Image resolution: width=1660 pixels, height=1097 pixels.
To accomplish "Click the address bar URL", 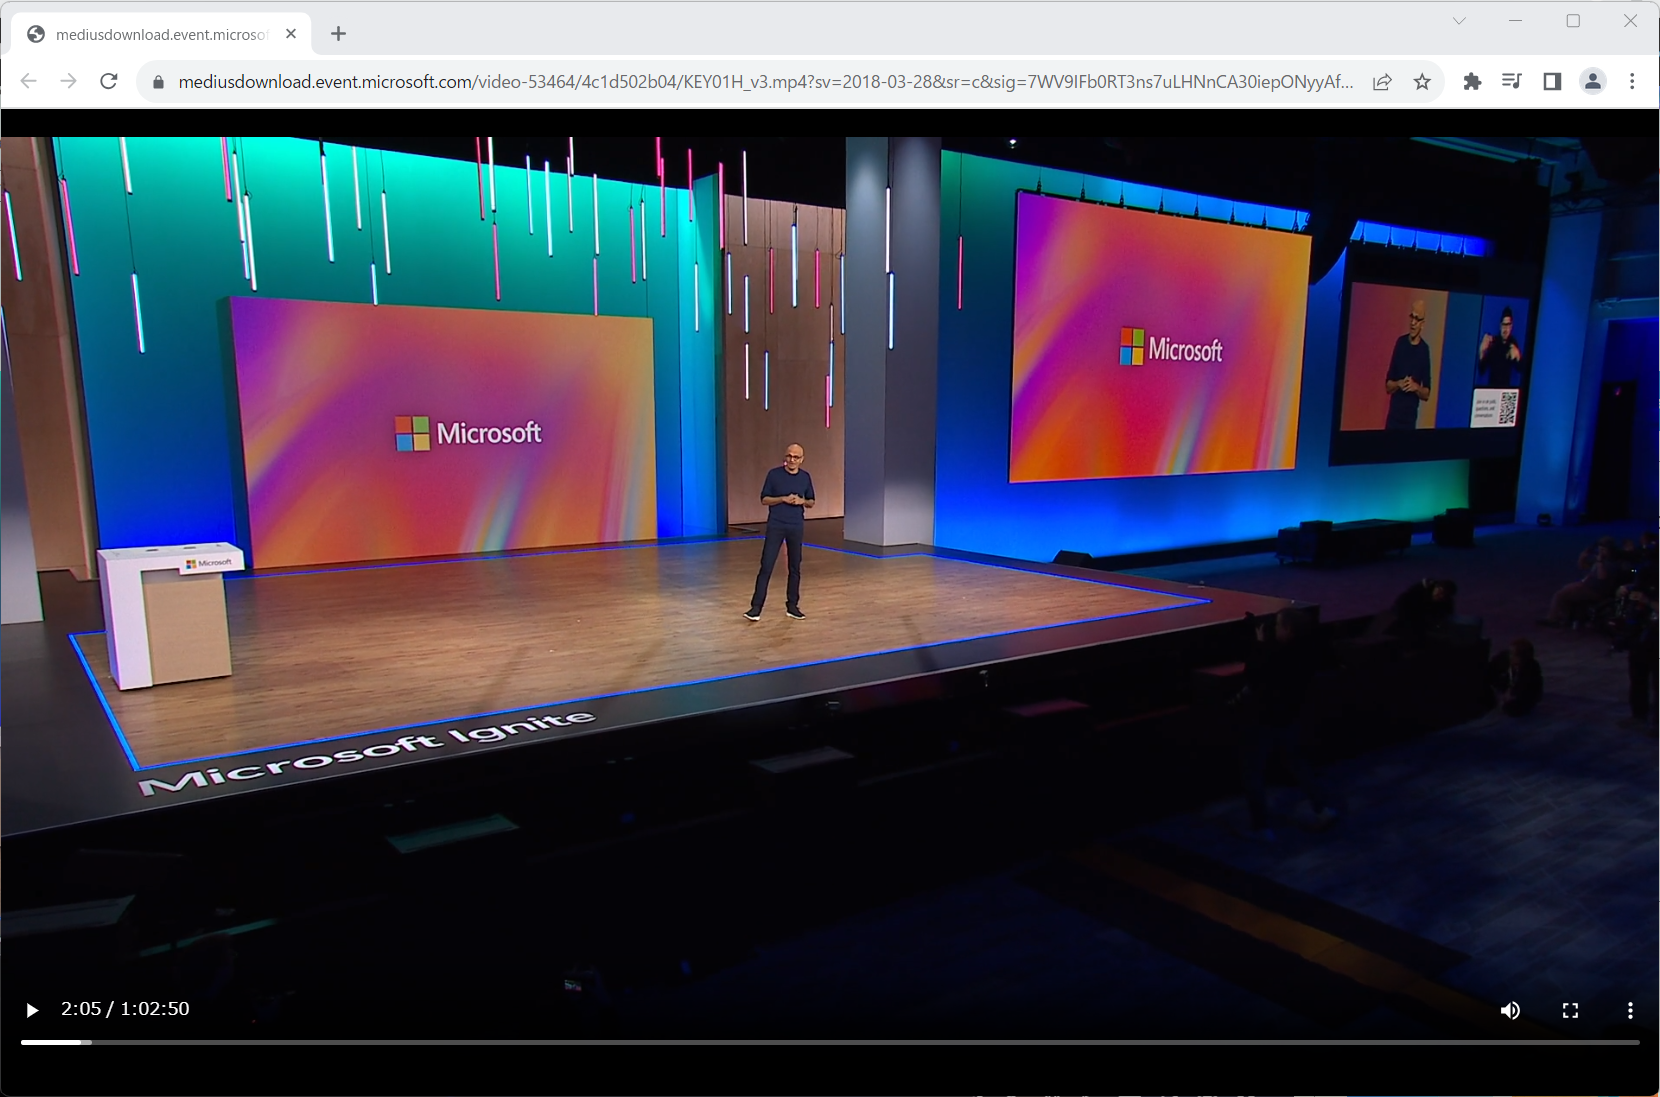I will [x=766, y=82].
